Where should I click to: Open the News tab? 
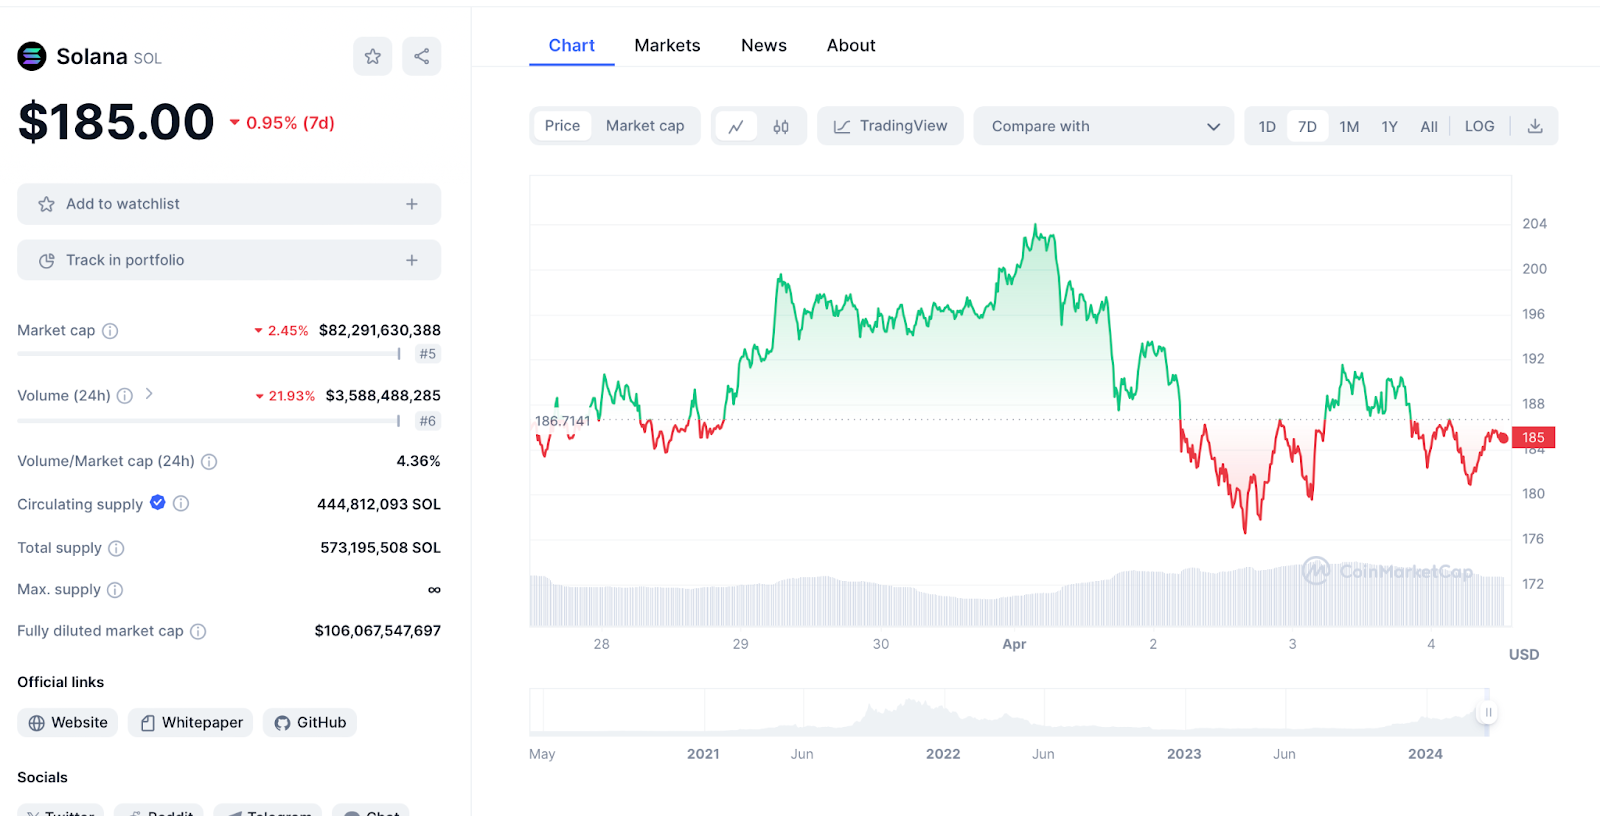764,45
